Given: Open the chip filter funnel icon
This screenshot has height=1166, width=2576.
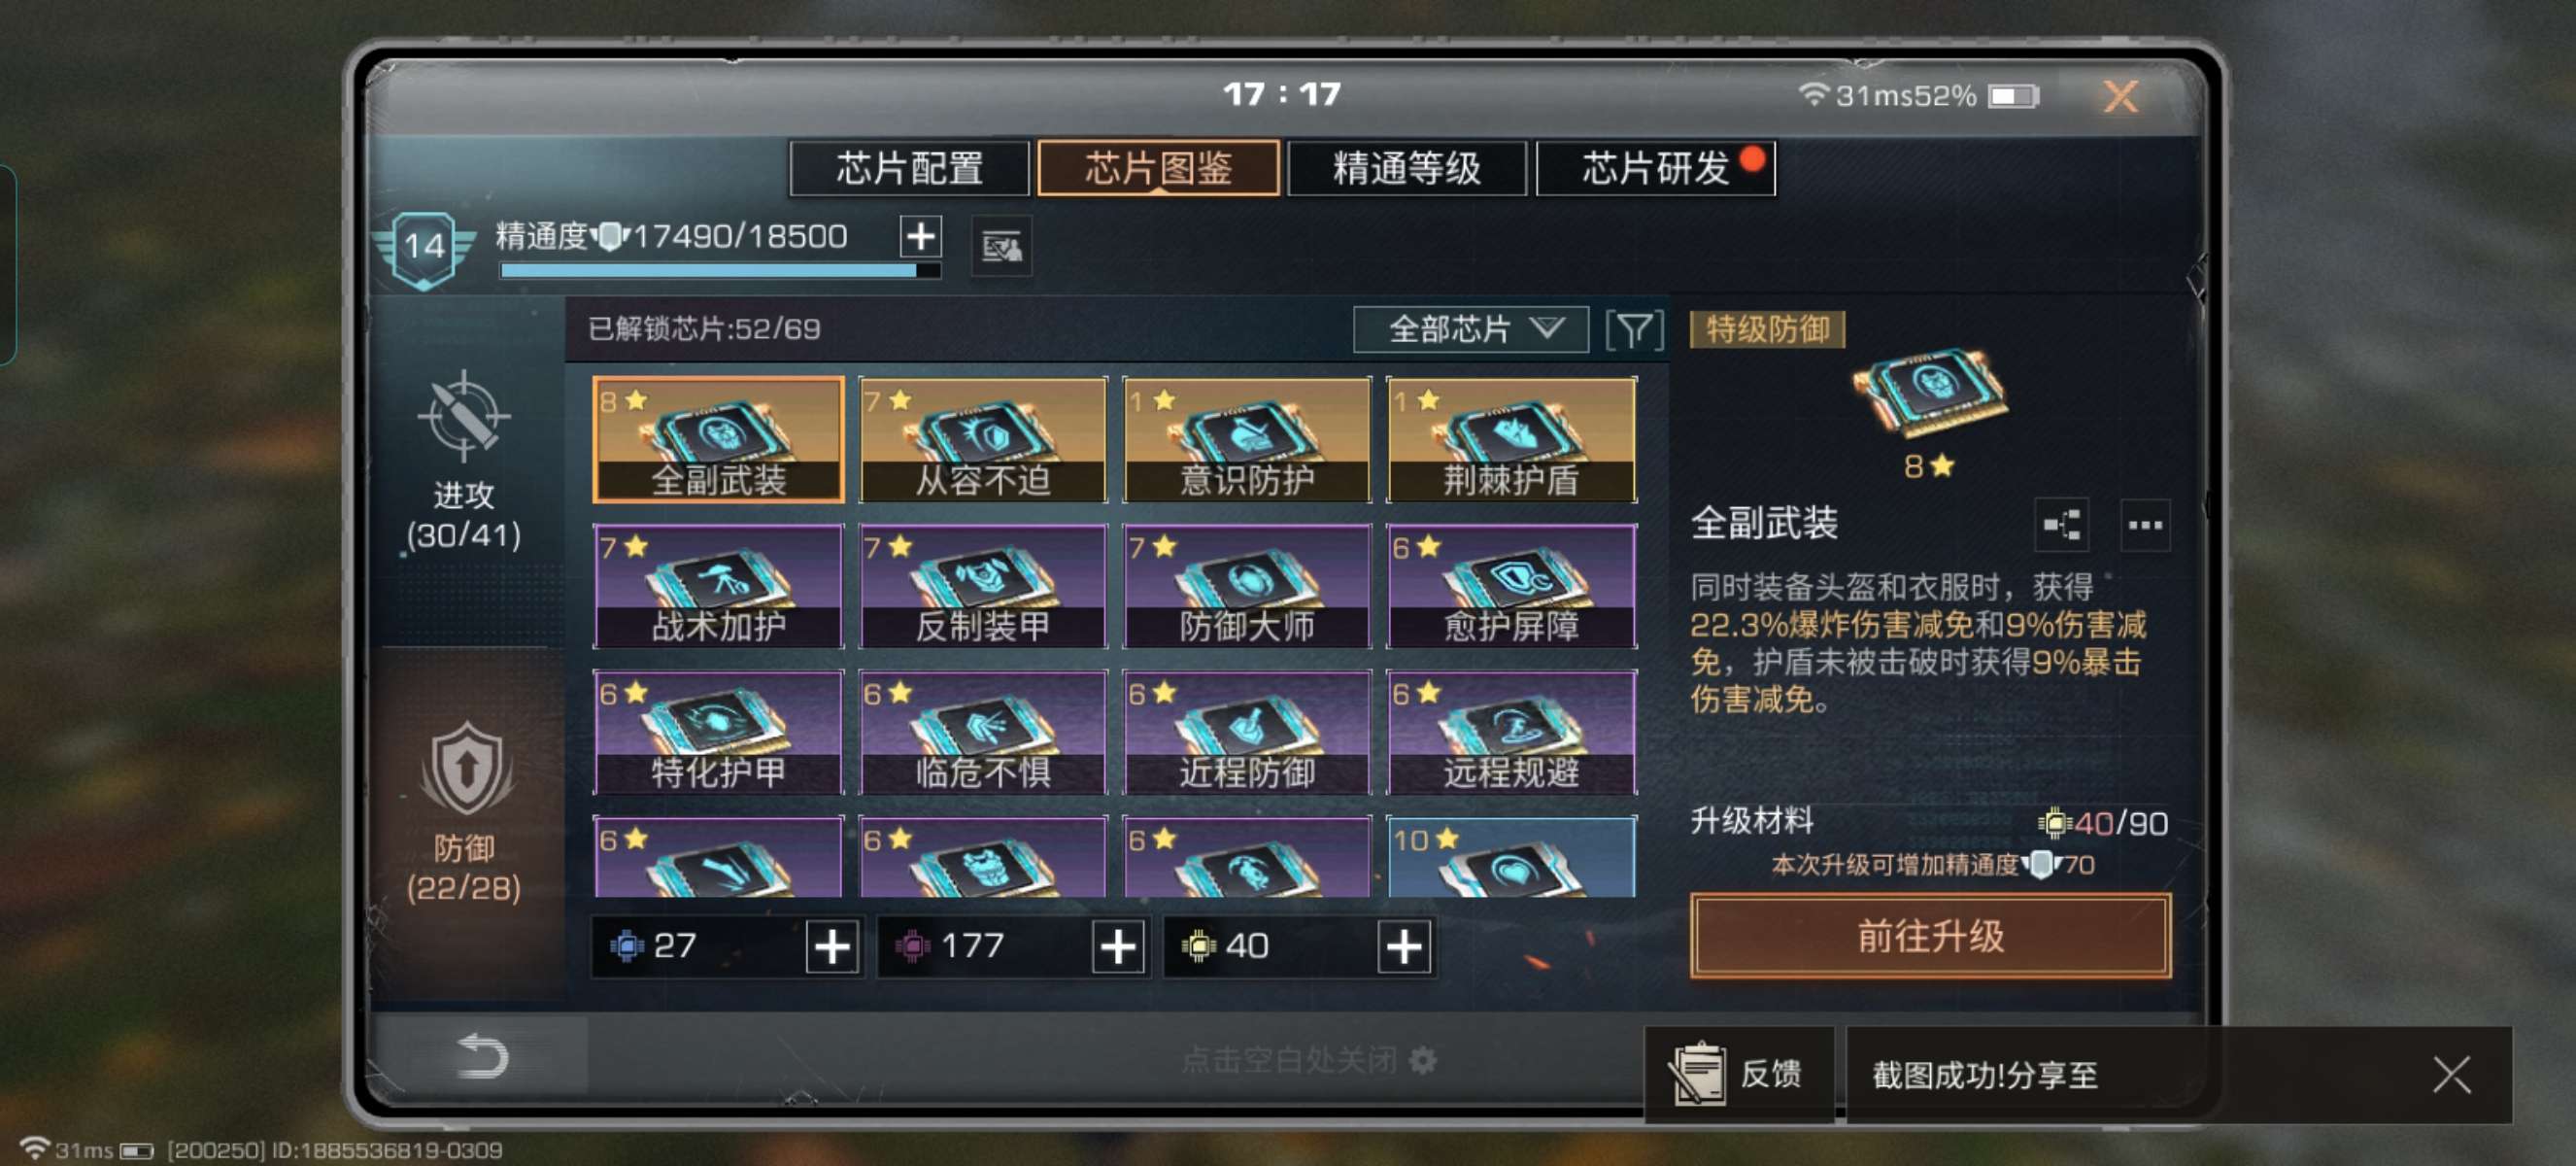Looking at the screenshot, I should (1634, 329).
